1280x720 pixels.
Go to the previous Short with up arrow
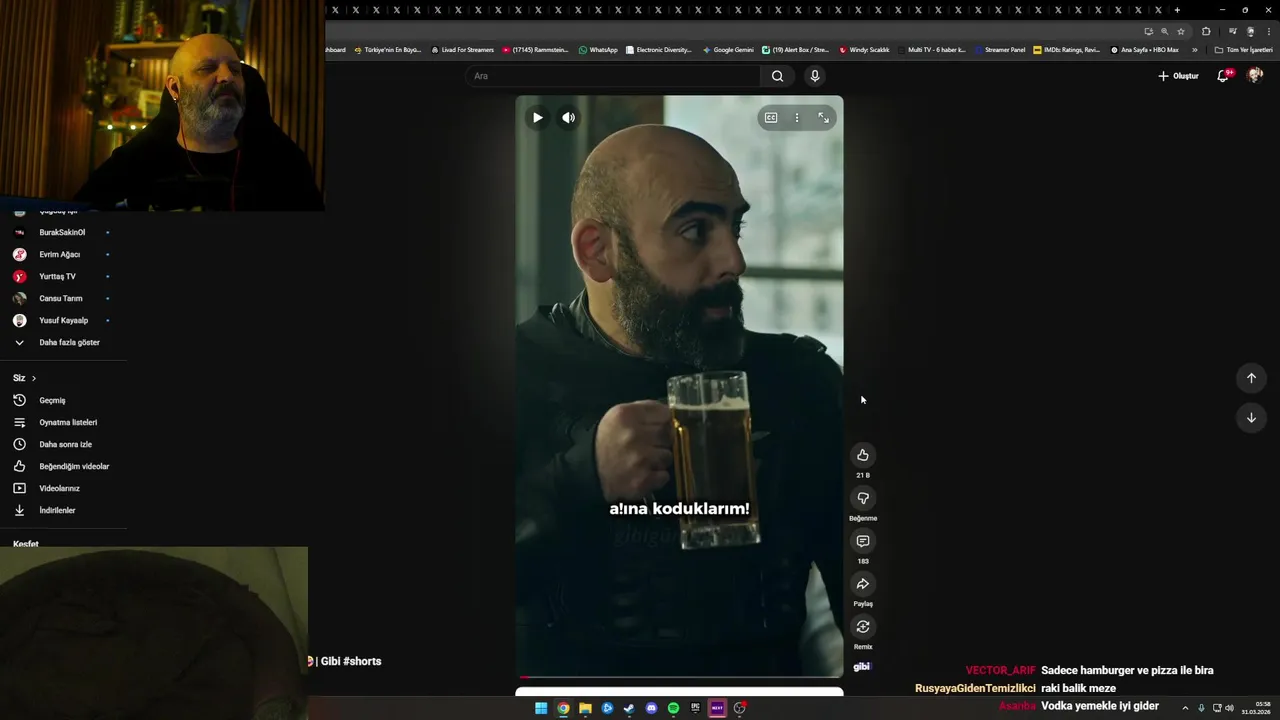point(1251,378)
